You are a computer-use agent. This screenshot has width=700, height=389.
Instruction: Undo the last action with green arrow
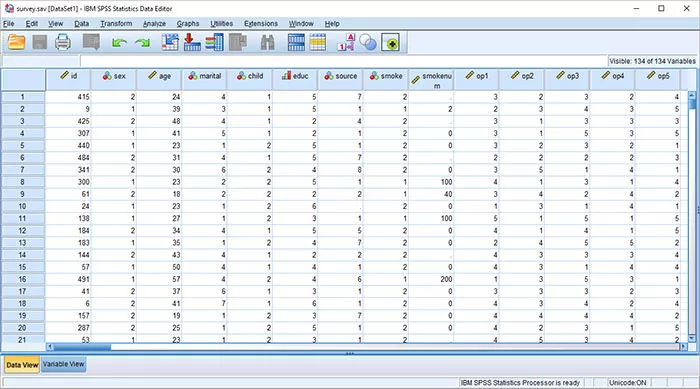coord(119,43)
